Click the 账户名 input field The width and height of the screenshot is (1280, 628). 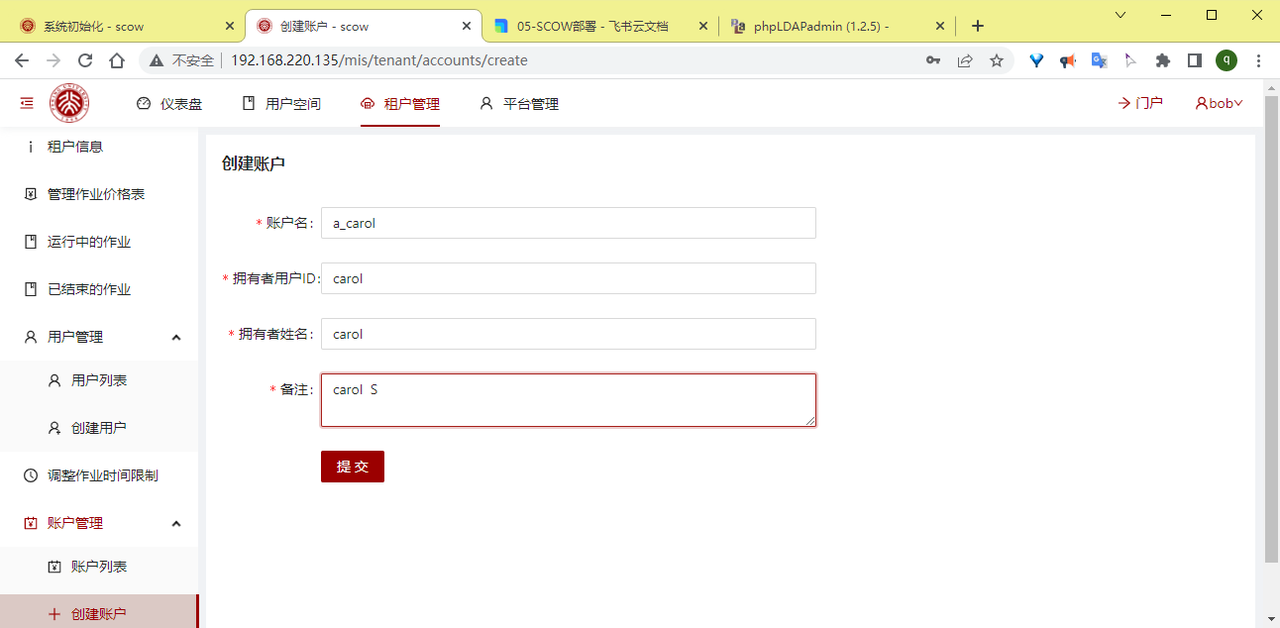tap(567, 223)
